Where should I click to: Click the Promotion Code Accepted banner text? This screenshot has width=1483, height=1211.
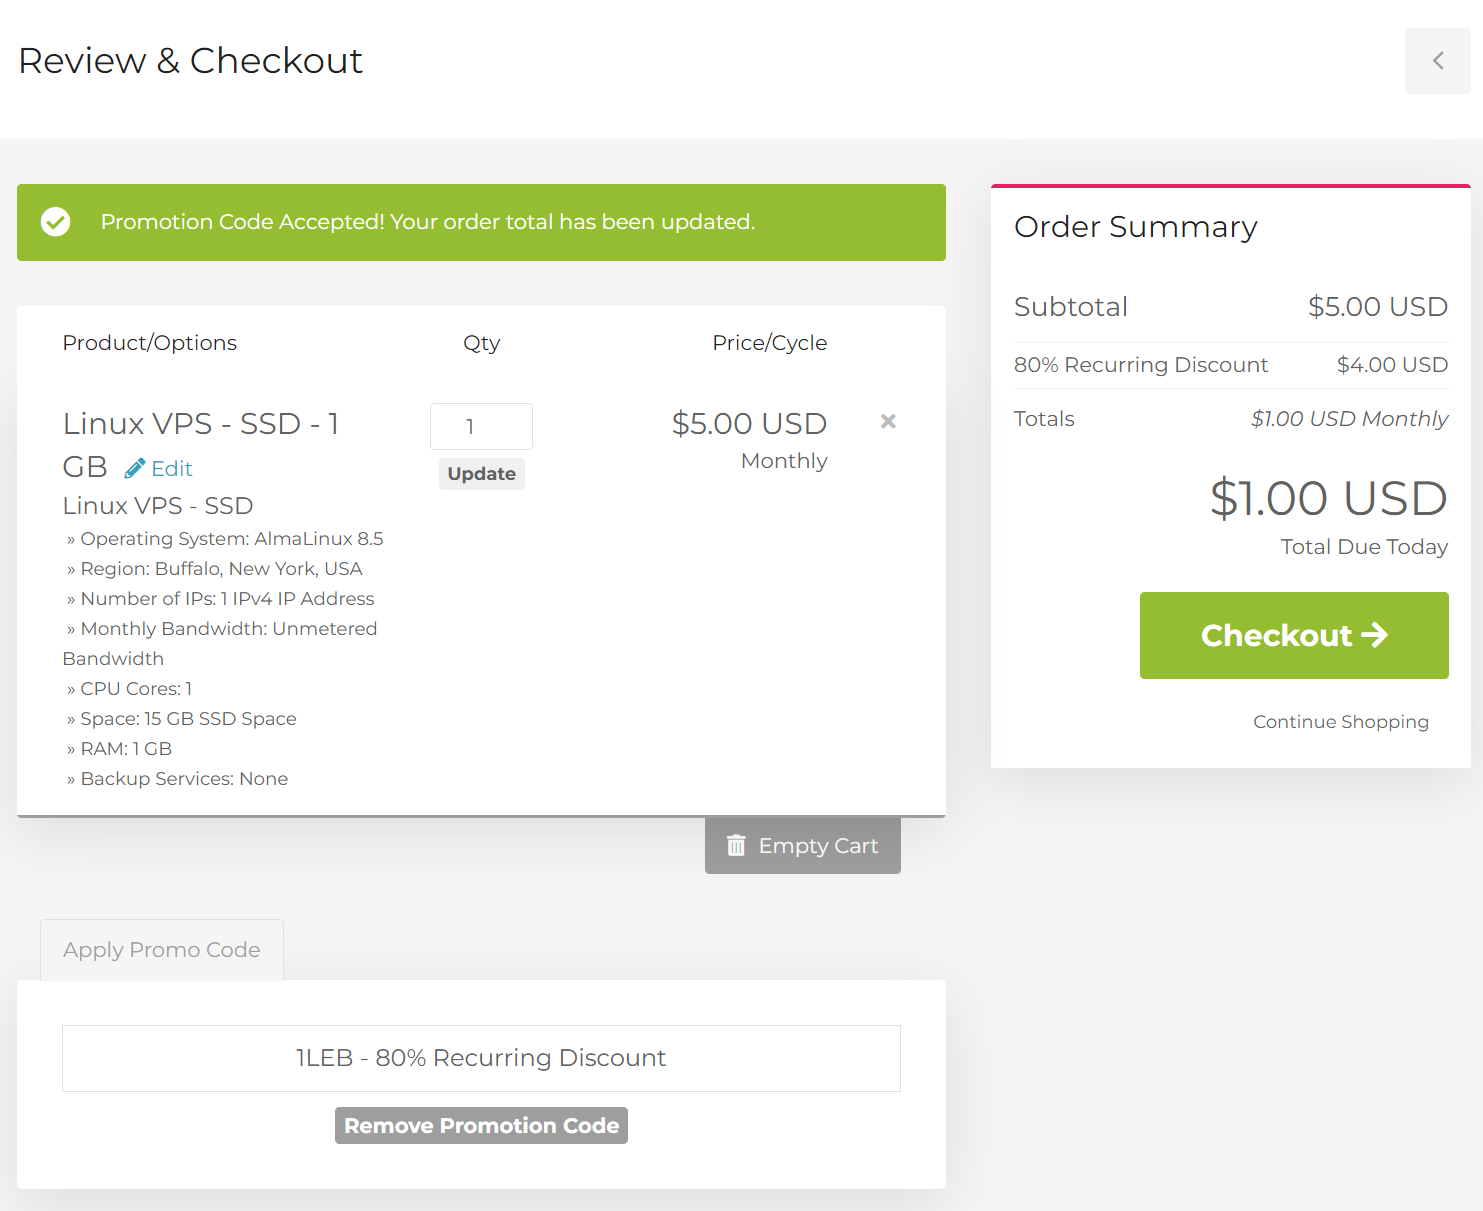427,222
